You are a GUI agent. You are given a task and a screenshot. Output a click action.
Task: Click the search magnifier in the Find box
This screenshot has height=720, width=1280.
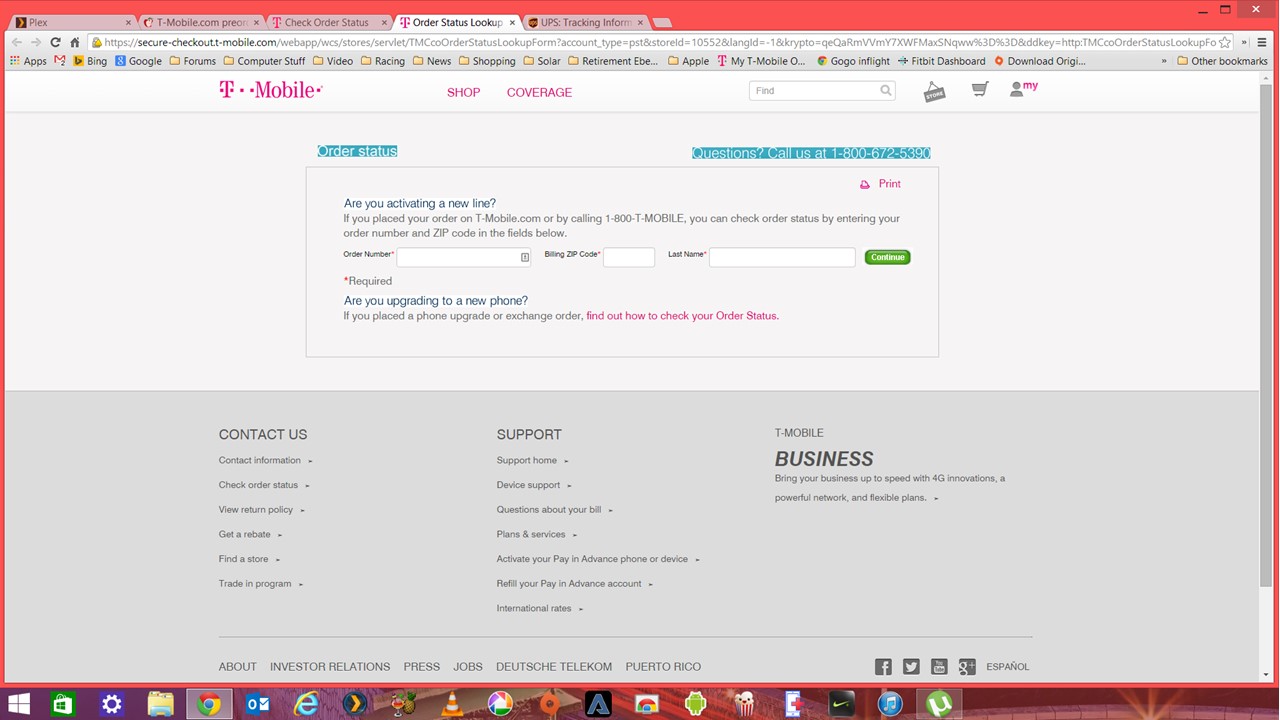pyautogui.click(x=886, y=90)
